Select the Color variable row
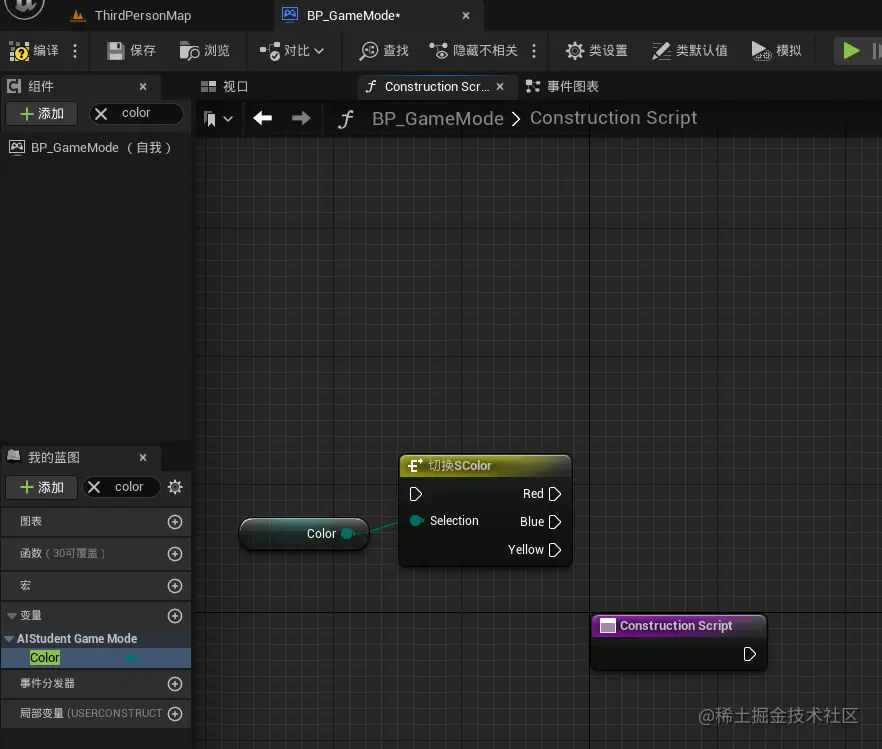The image size is (882, 749). pyautogui.click(x=96, y=658)
